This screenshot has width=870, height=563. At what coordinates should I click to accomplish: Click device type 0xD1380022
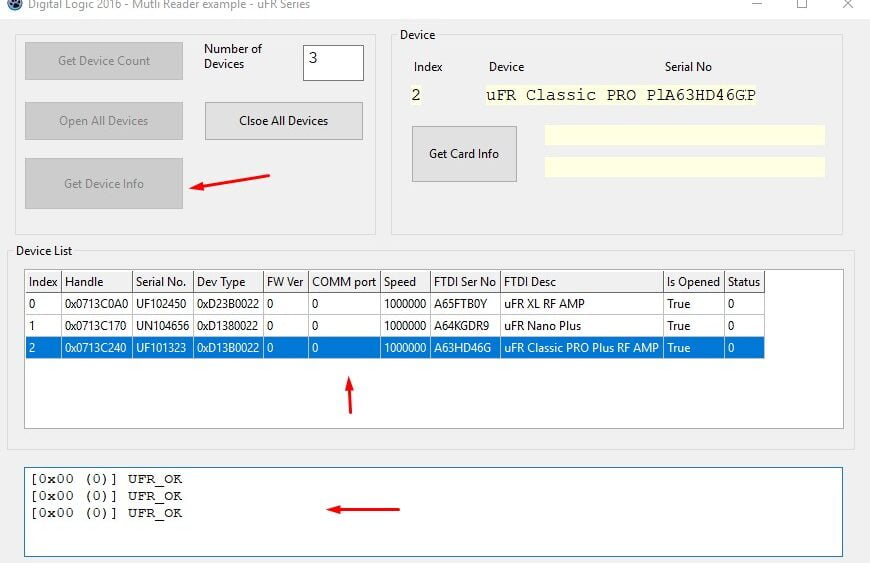click(227, 326)
